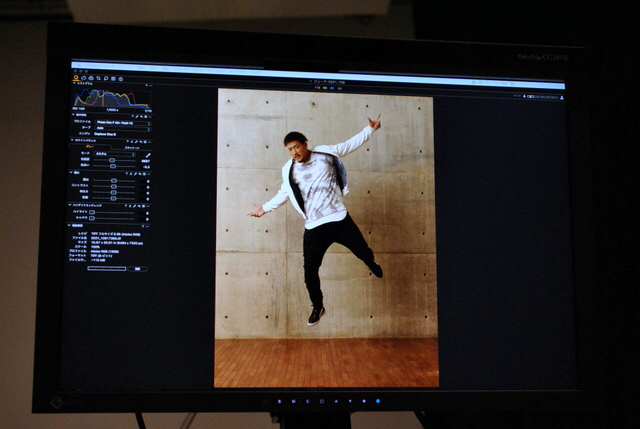
Task: Reset High Dynamic Range with header undo icon
Action: click(x=139, y=206)
